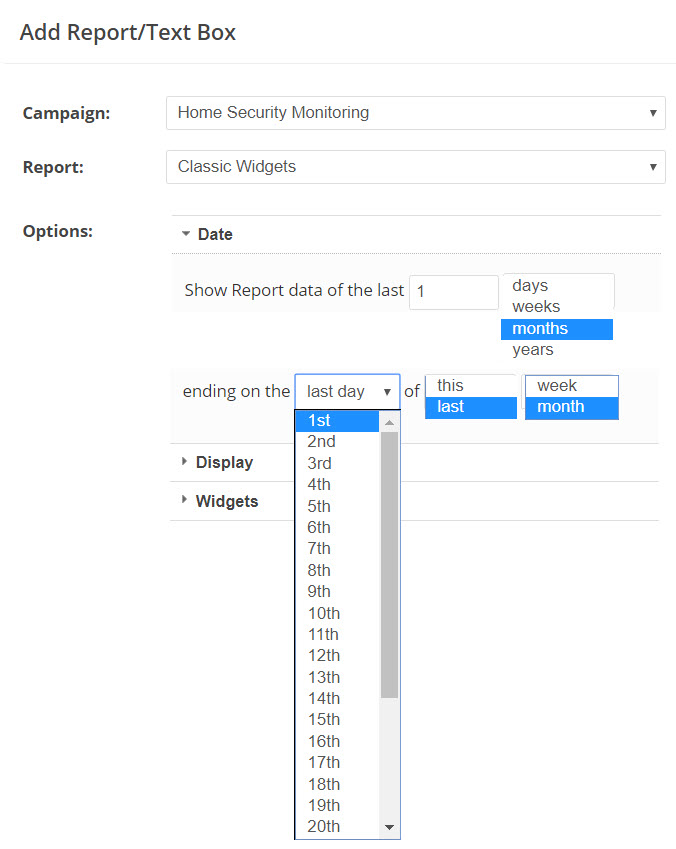Click the 'last day' ending dropdown
This screenshot has width=676, height=849.
click(347, 392)
